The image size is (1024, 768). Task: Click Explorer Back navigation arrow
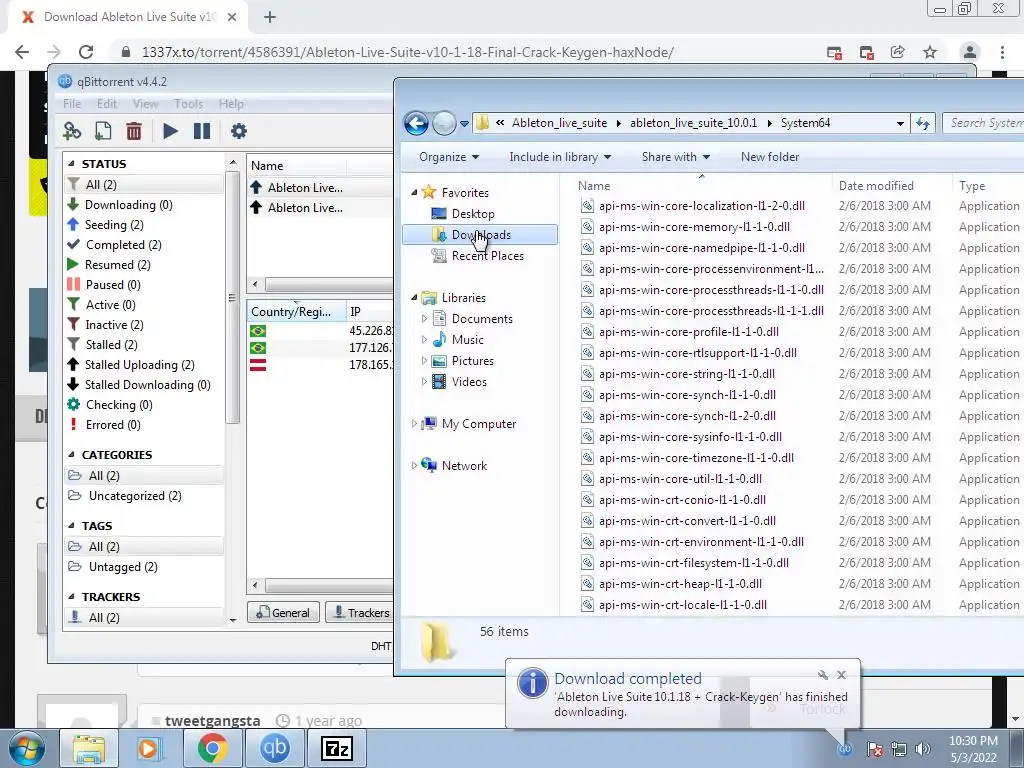pos(416,123)
